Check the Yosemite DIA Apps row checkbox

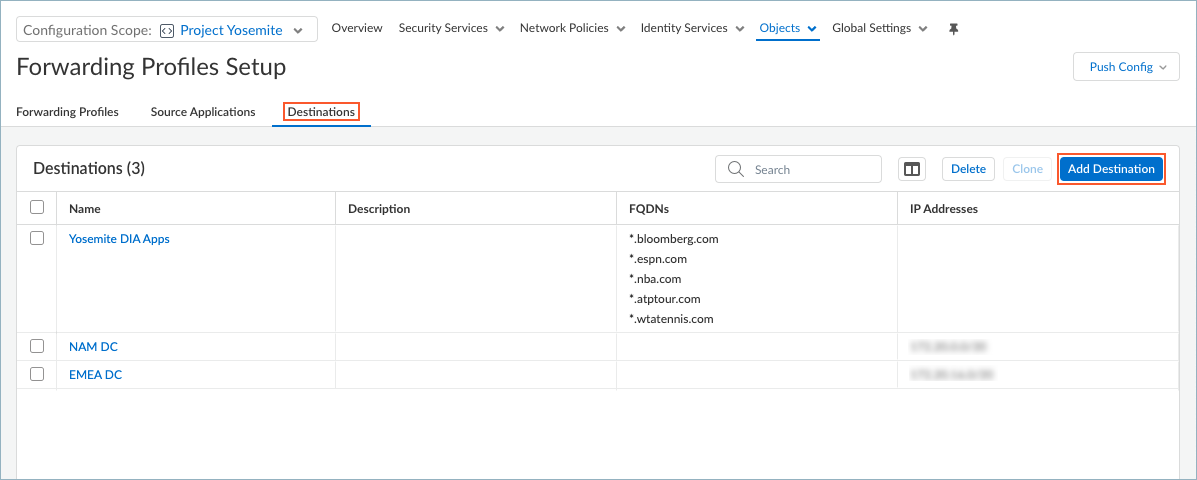(x=37, y=239)
